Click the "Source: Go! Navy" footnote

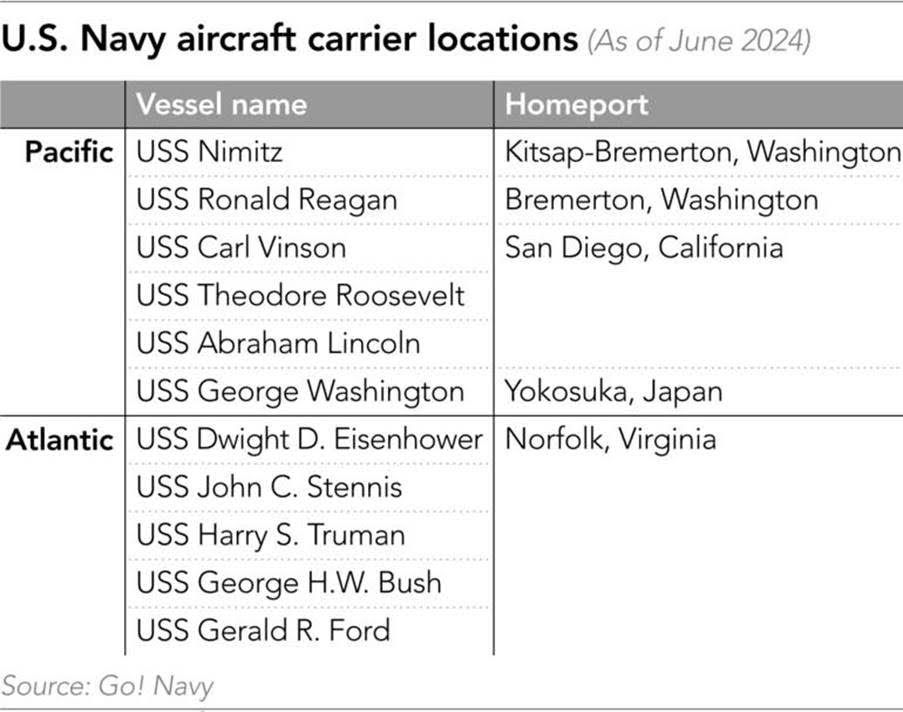coord(107,686)
